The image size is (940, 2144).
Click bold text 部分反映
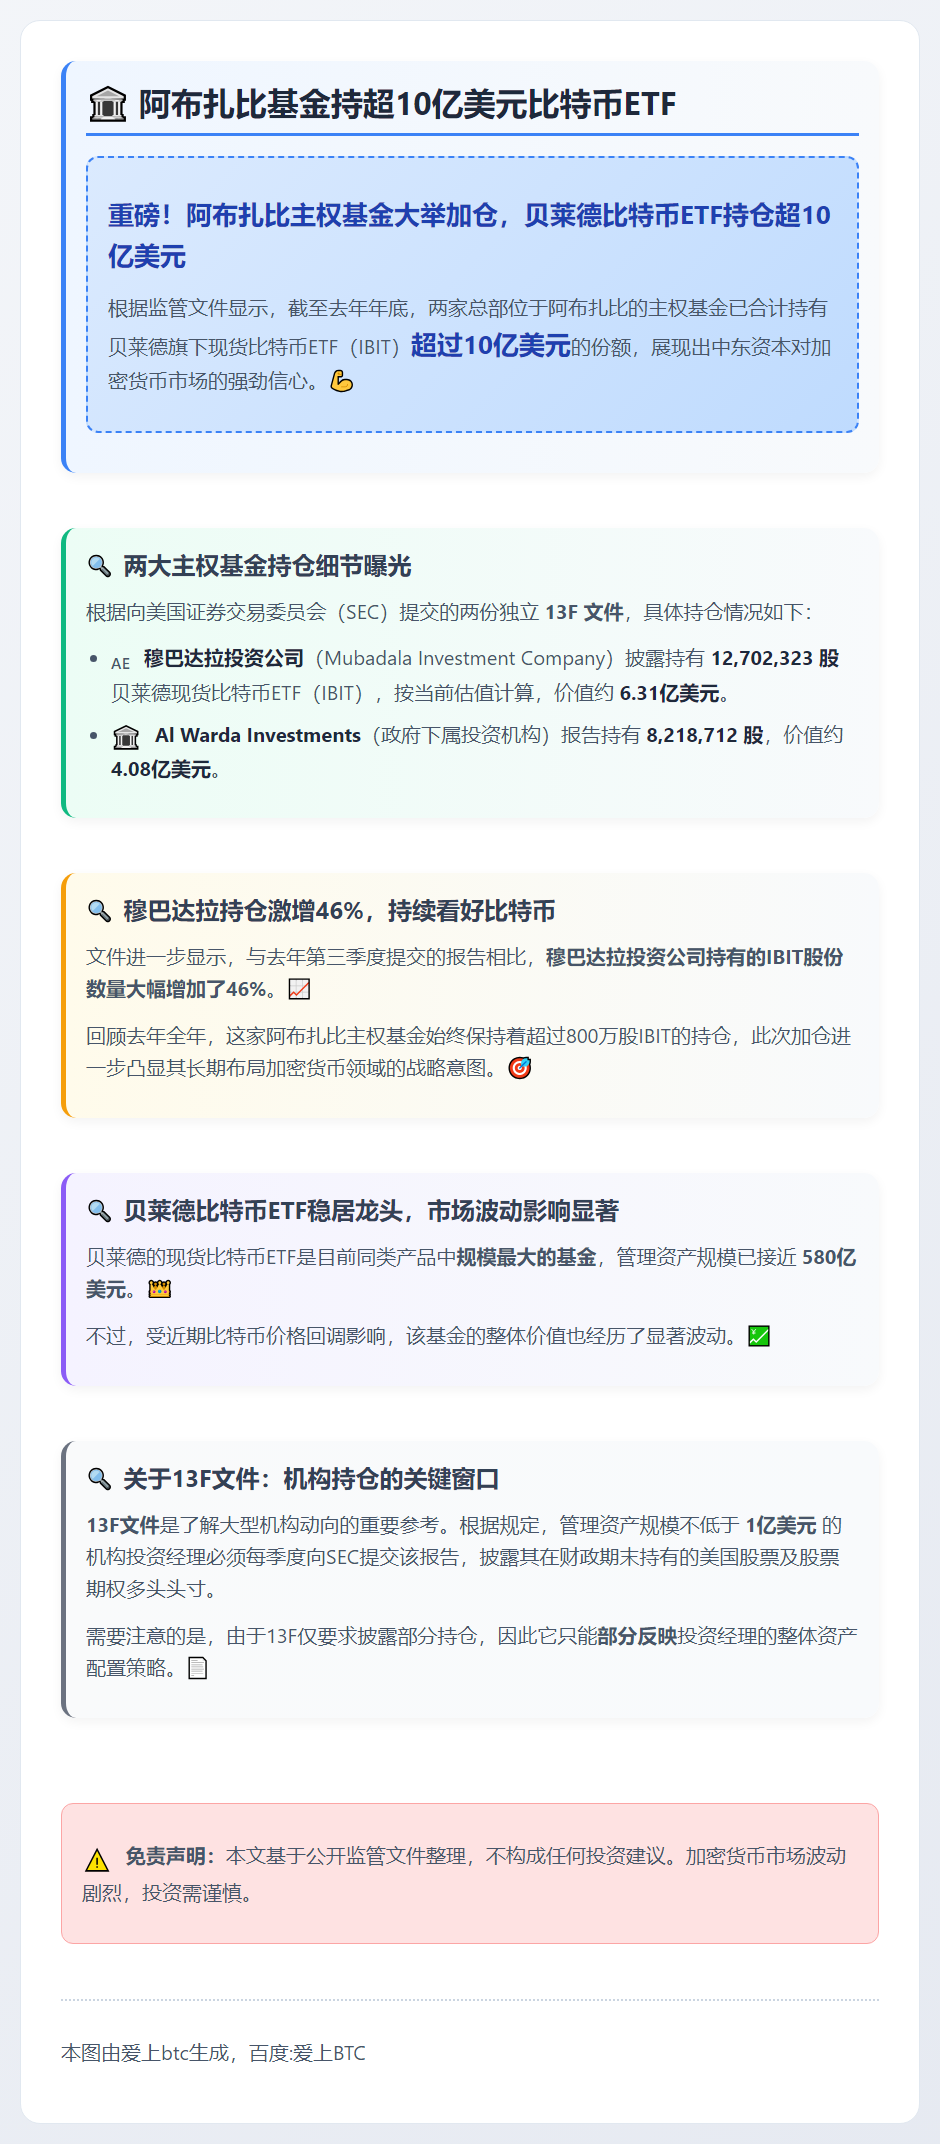(x=637, y=1636)
